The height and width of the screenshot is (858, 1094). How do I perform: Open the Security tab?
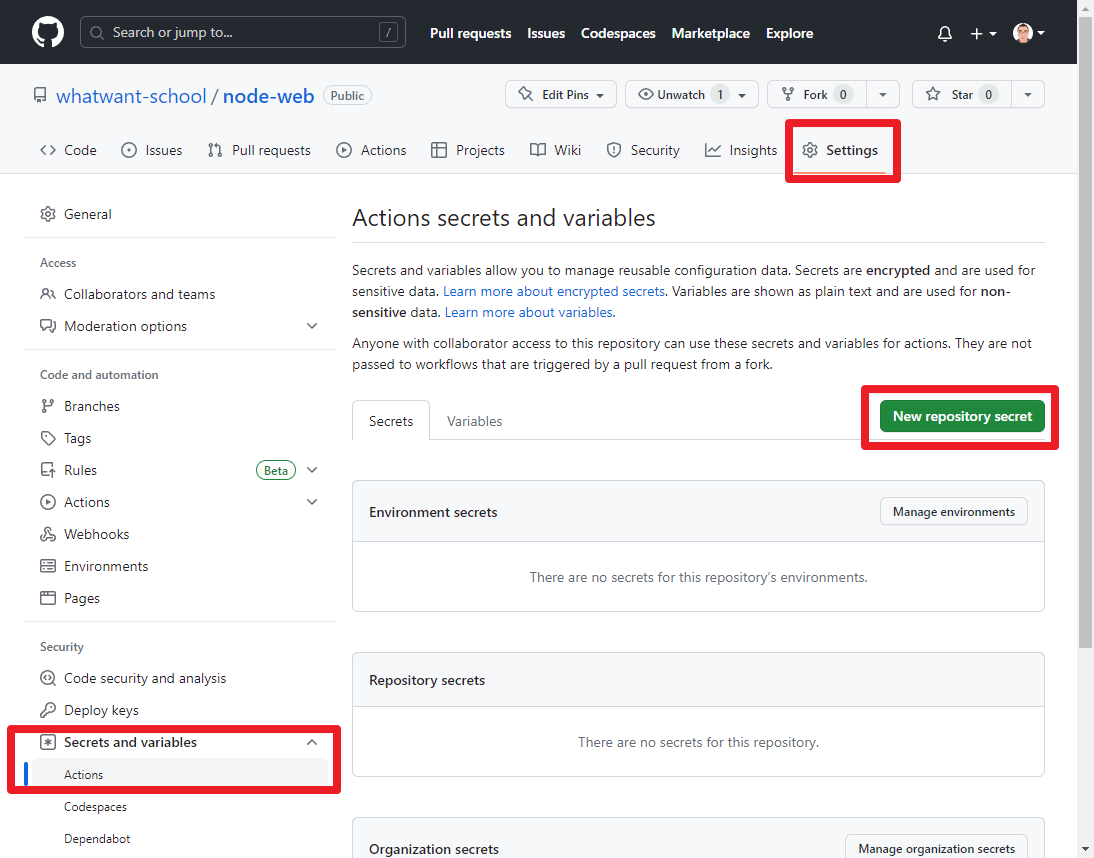click(643, 150)
